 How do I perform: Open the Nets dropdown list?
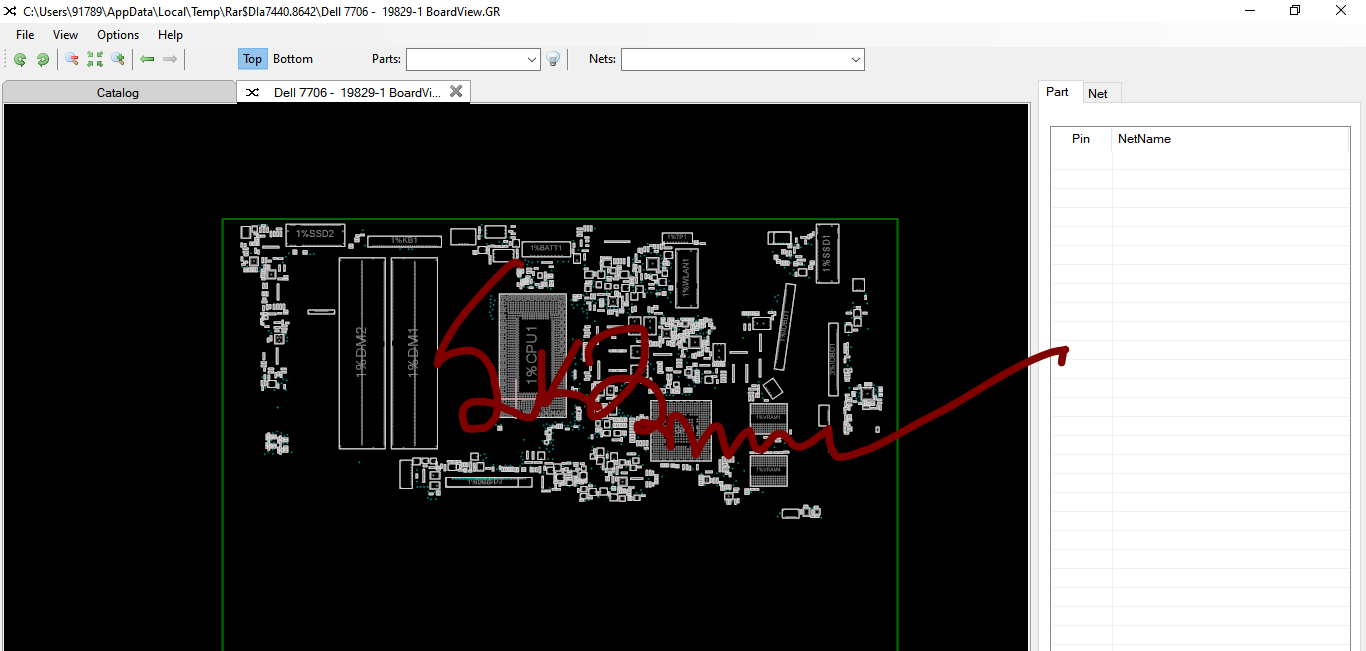[x=855, y=60]
